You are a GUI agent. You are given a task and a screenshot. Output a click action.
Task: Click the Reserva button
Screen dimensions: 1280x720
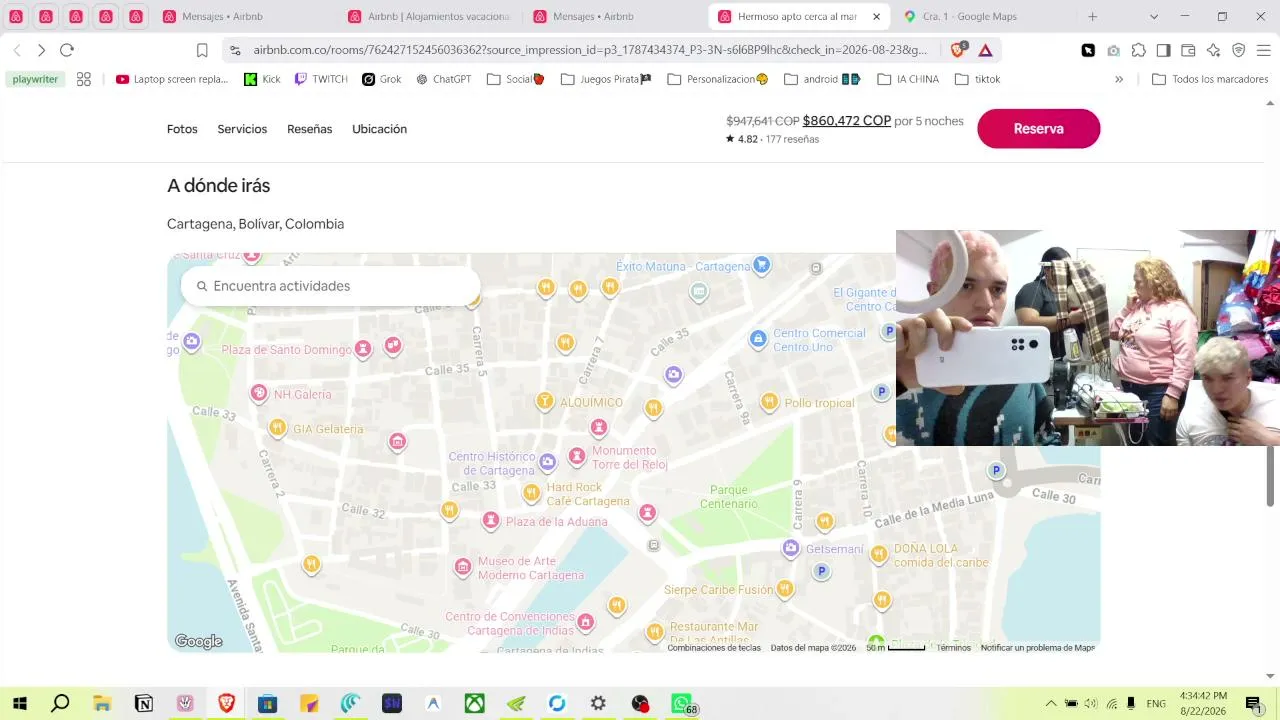(x=1038, y=128)
